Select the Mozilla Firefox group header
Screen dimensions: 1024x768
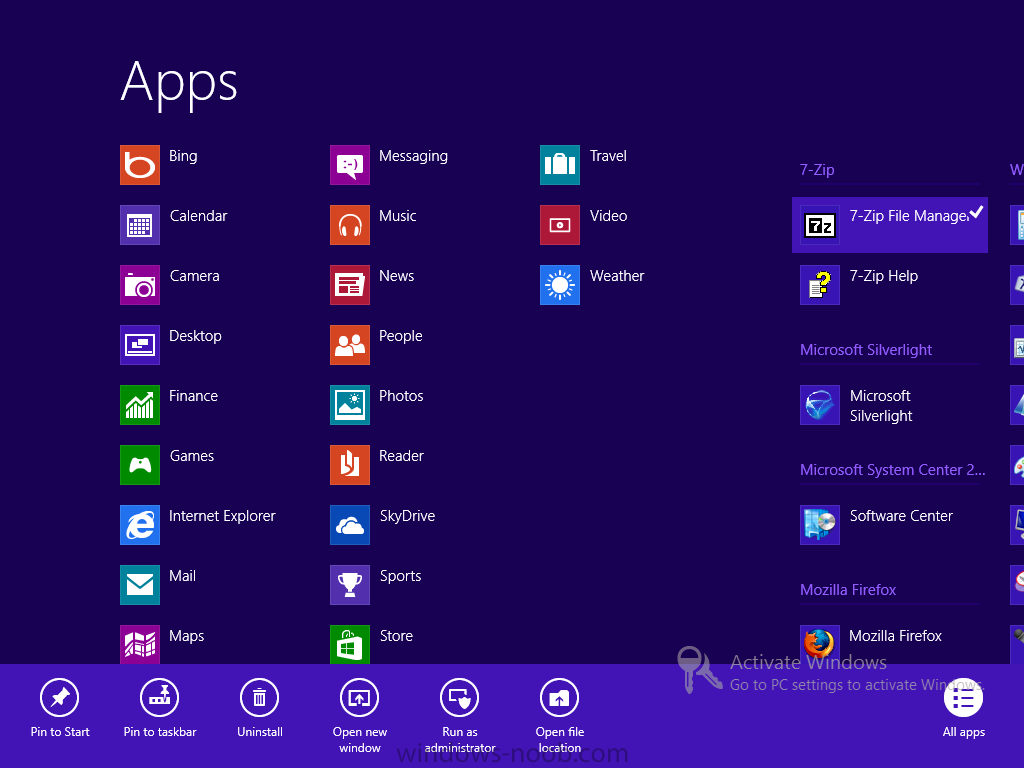848,590
